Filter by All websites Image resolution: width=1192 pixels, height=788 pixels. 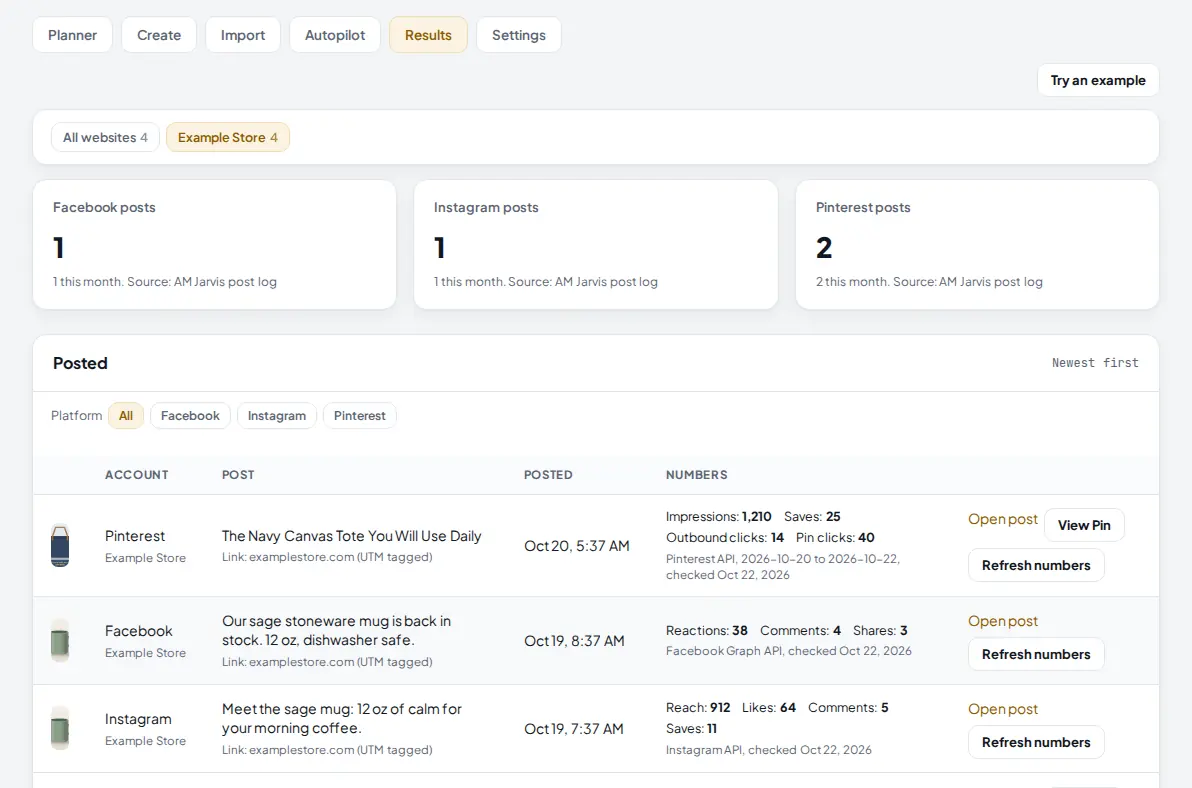(x=105, y=138)
